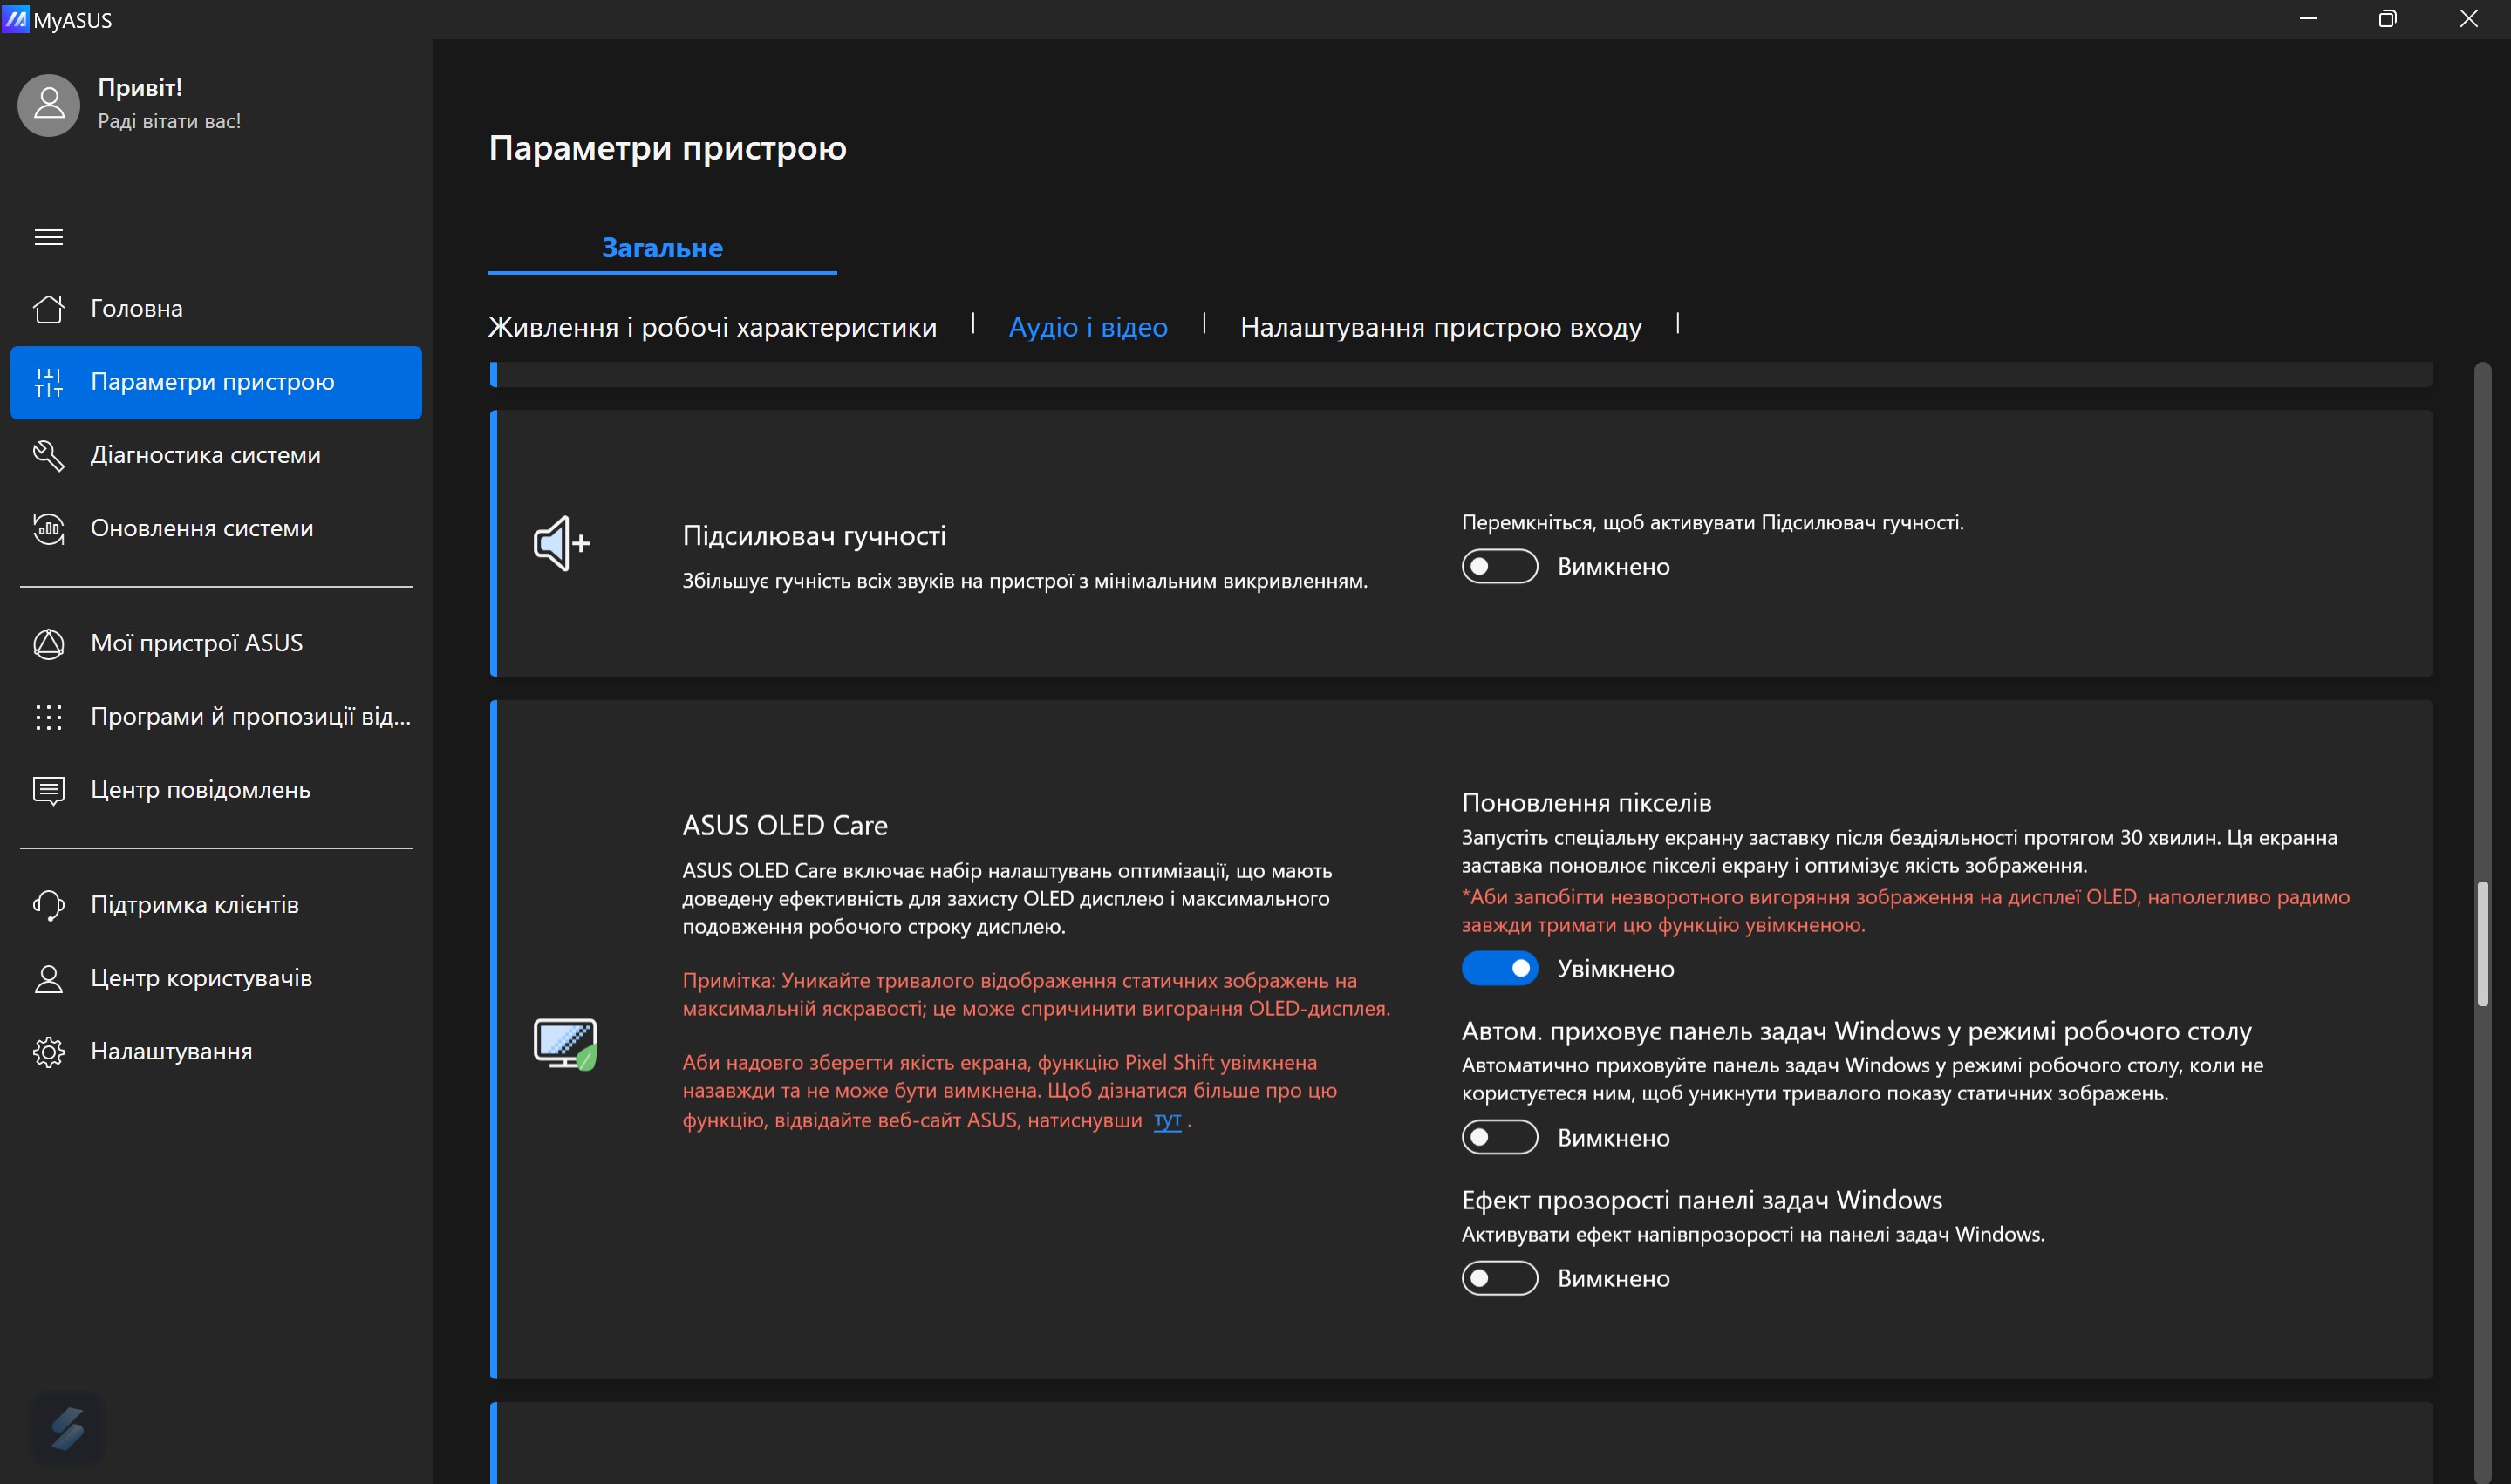The height and width of the screenshot is (1484, 2511).
Task: Disable the Поновлення пікселів toggle
Action: point(1498,968)
